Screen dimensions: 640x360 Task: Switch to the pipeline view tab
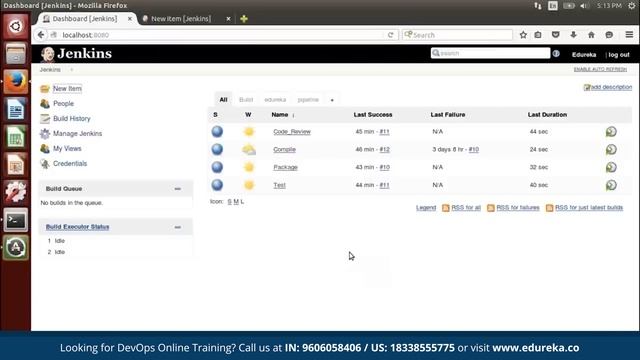coord(308,100)
